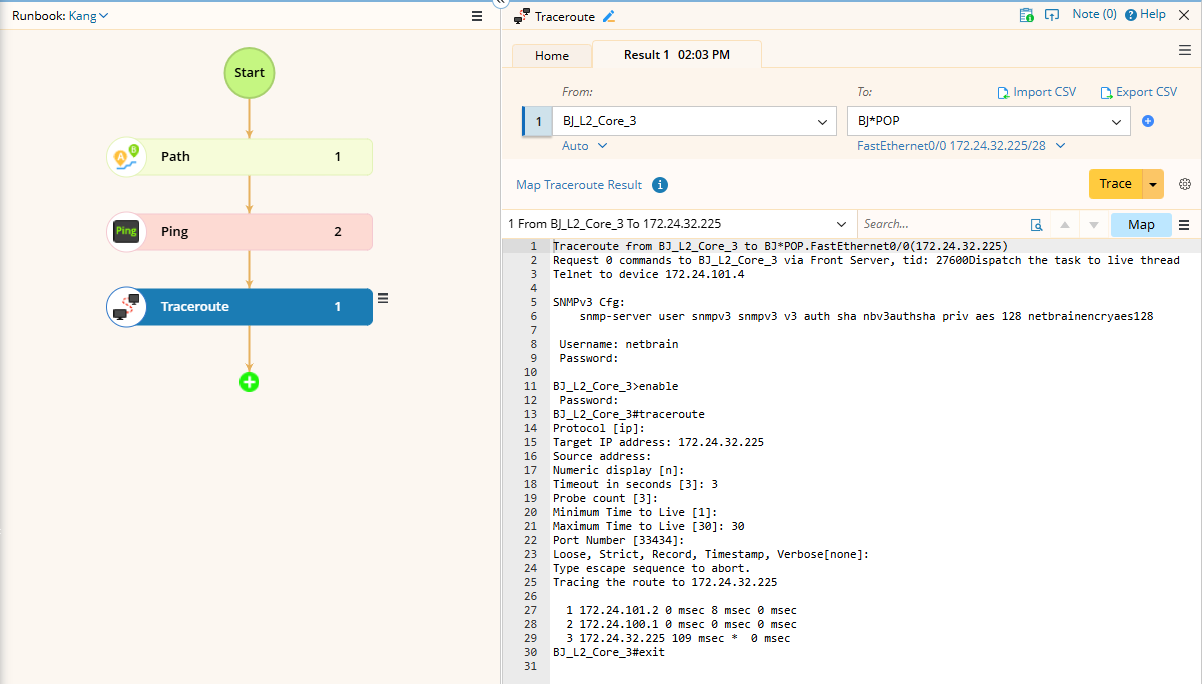Open the traceroute settings gear
This screenshot has height=684, width=1202.
coord(1185,184)
